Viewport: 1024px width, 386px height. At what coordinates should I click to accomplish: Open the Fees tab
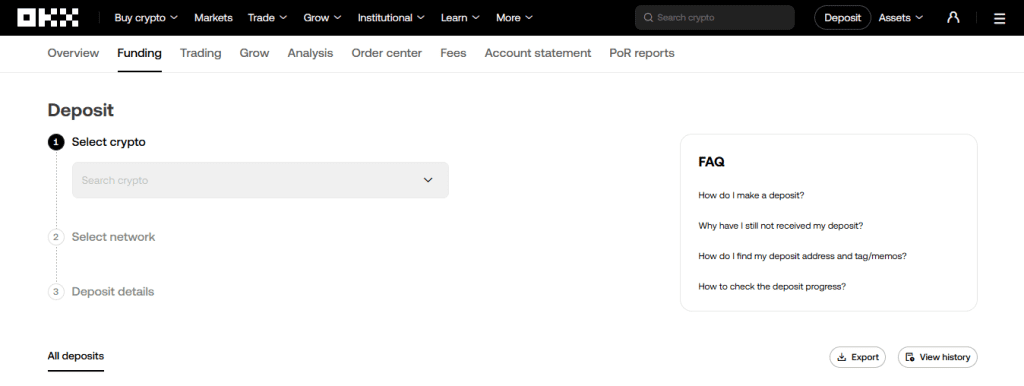tap(453, 54)
